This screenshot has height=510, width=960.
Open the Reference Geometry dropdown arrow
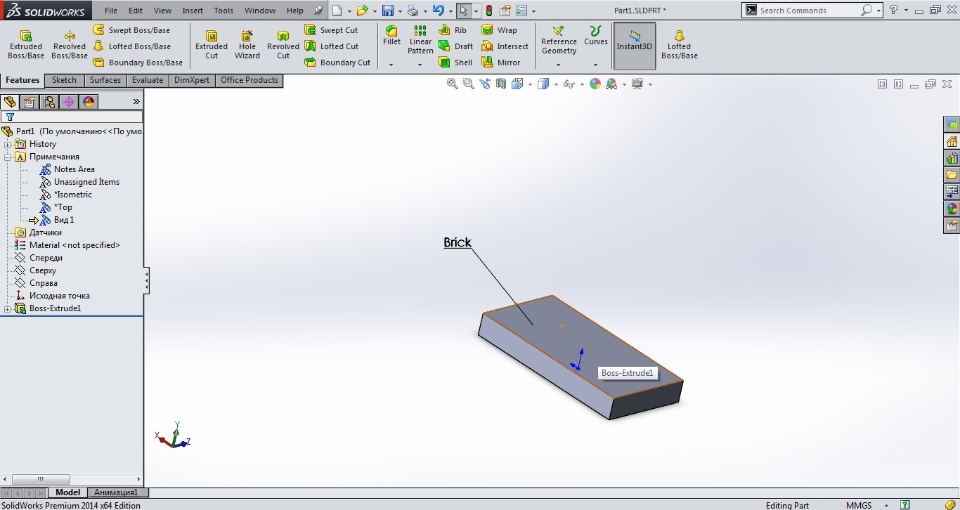[558, 64]
